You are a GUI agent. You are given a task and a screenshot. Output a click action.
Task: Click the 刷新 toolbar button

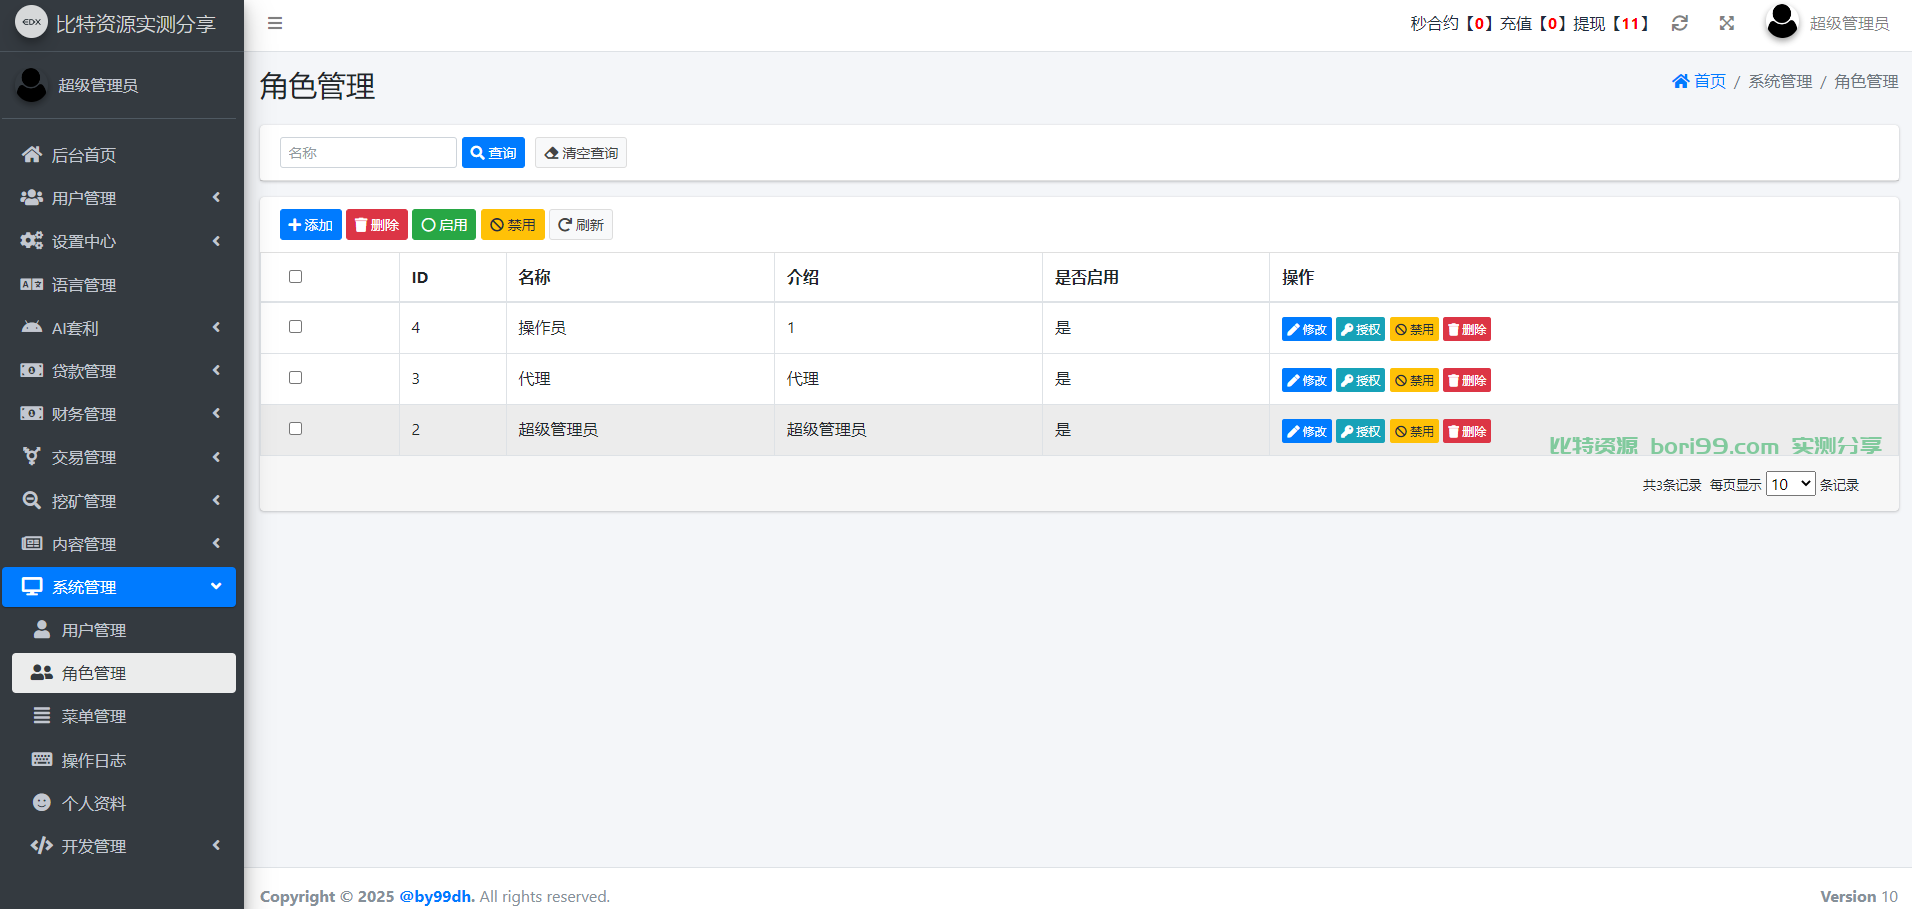(x=581, y=225)
